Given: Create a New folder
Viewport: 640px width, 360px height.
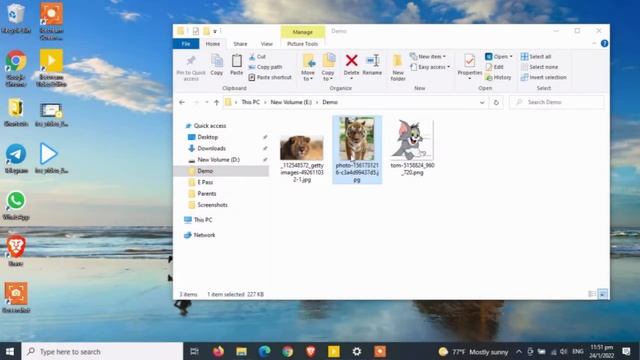Looking at the screenshot, I should (398, 68).
